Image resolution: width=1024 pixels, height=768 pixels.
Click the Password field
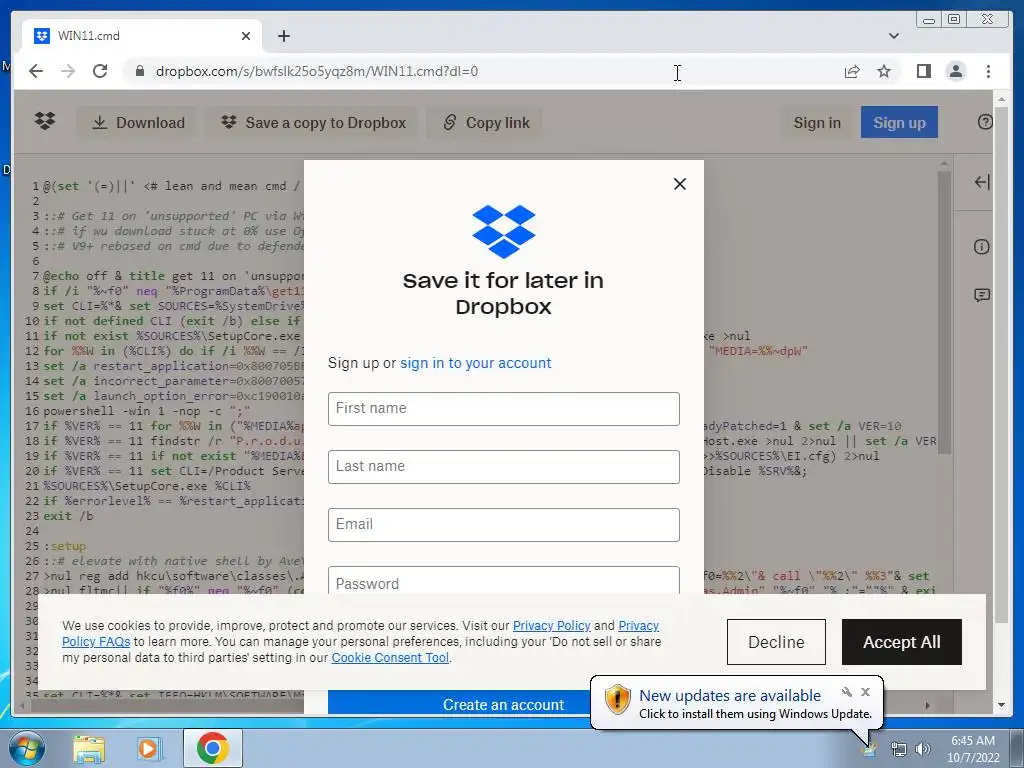click(504, 581)
